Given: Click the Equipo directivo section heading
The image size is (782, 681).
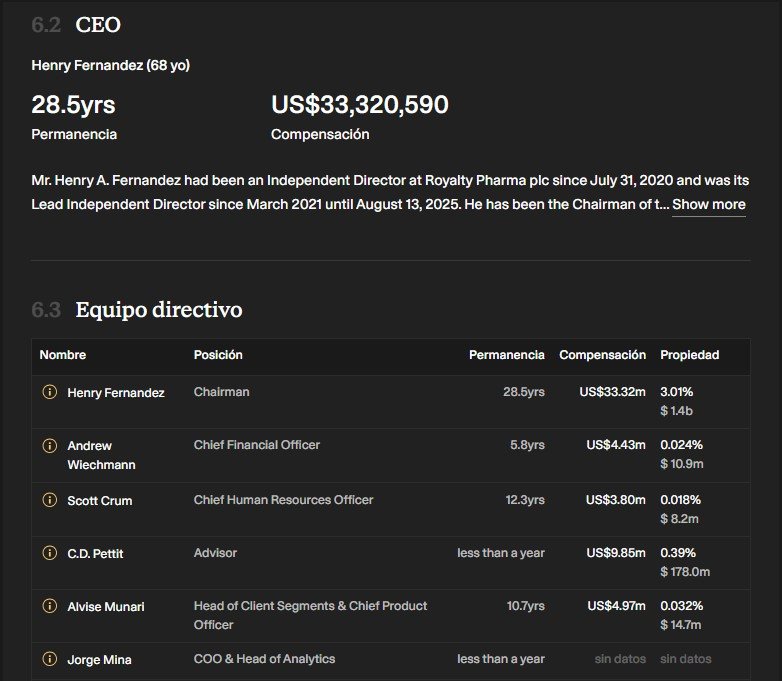Looking at the screenshot, I should 159,310.
